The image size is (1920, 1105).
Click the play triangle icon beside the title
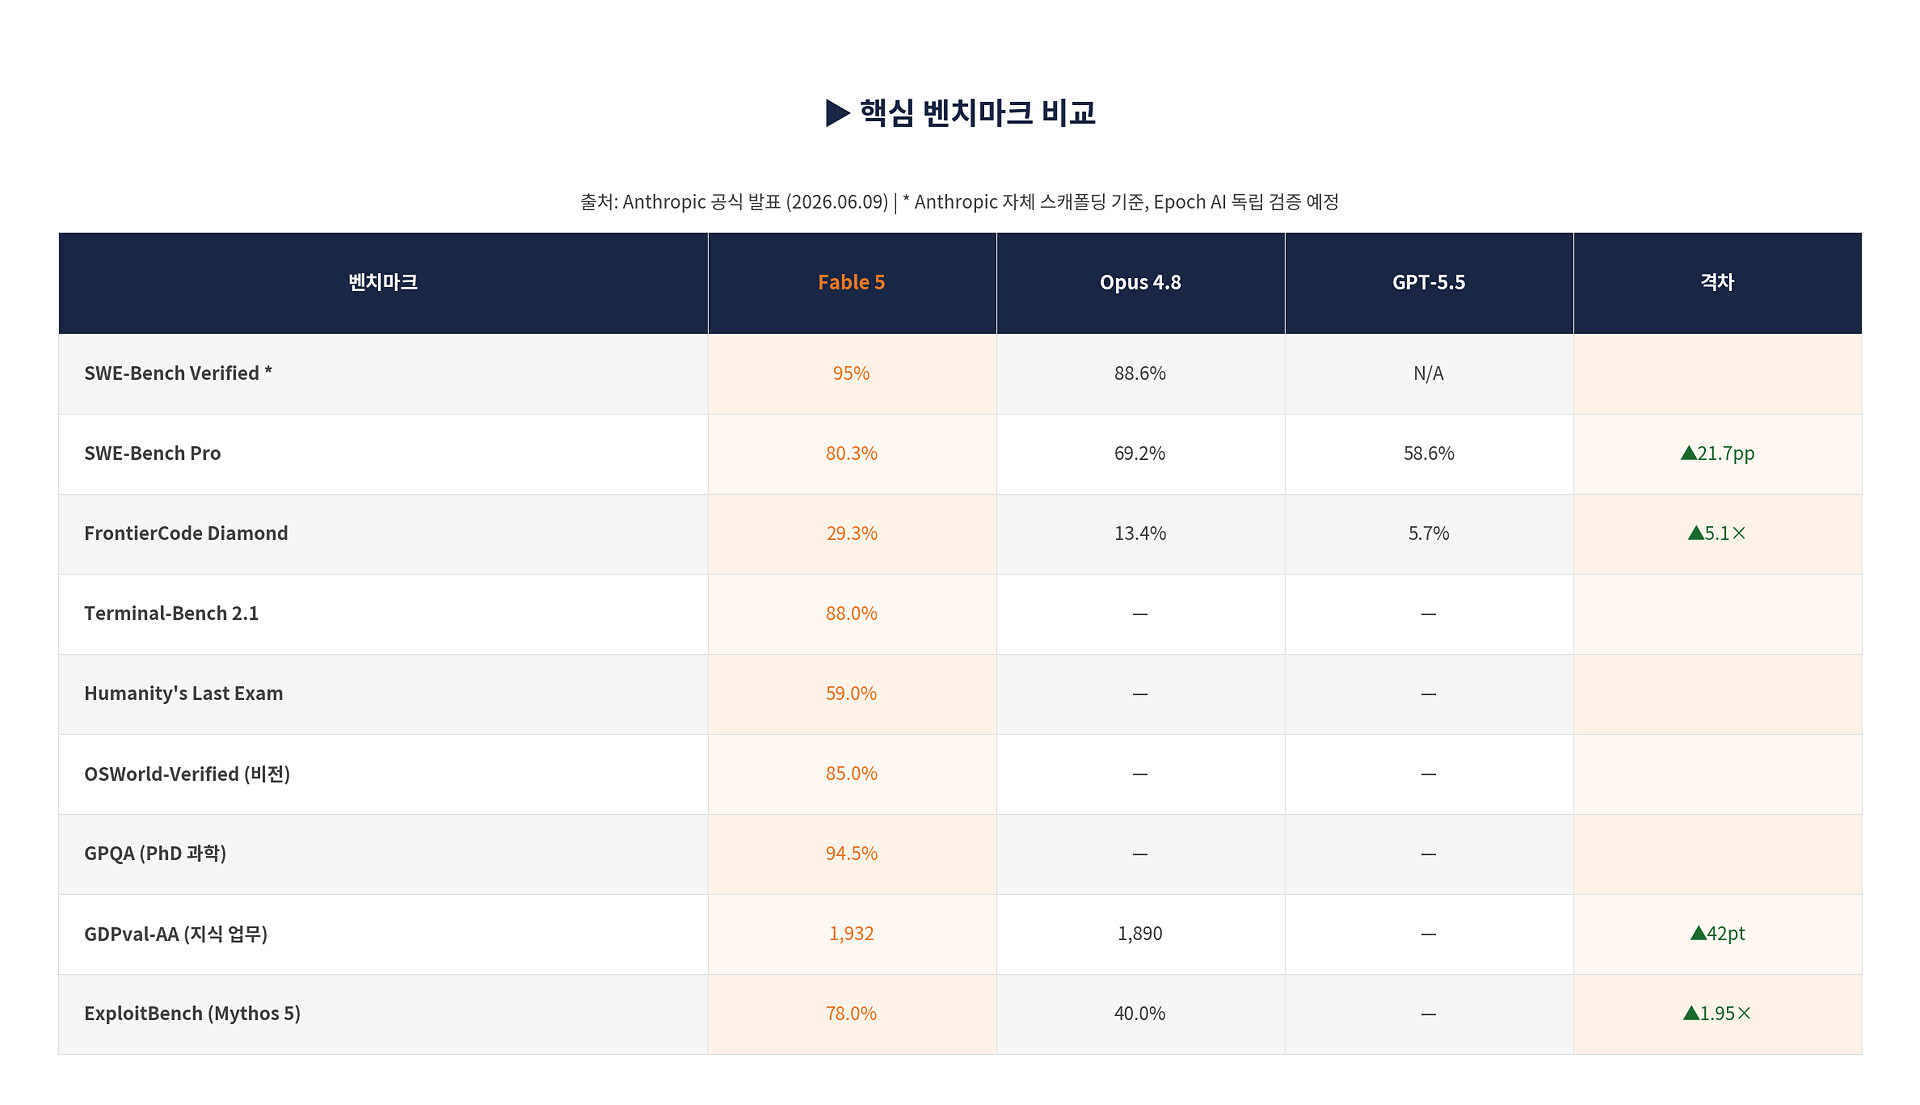coord(838,113)
